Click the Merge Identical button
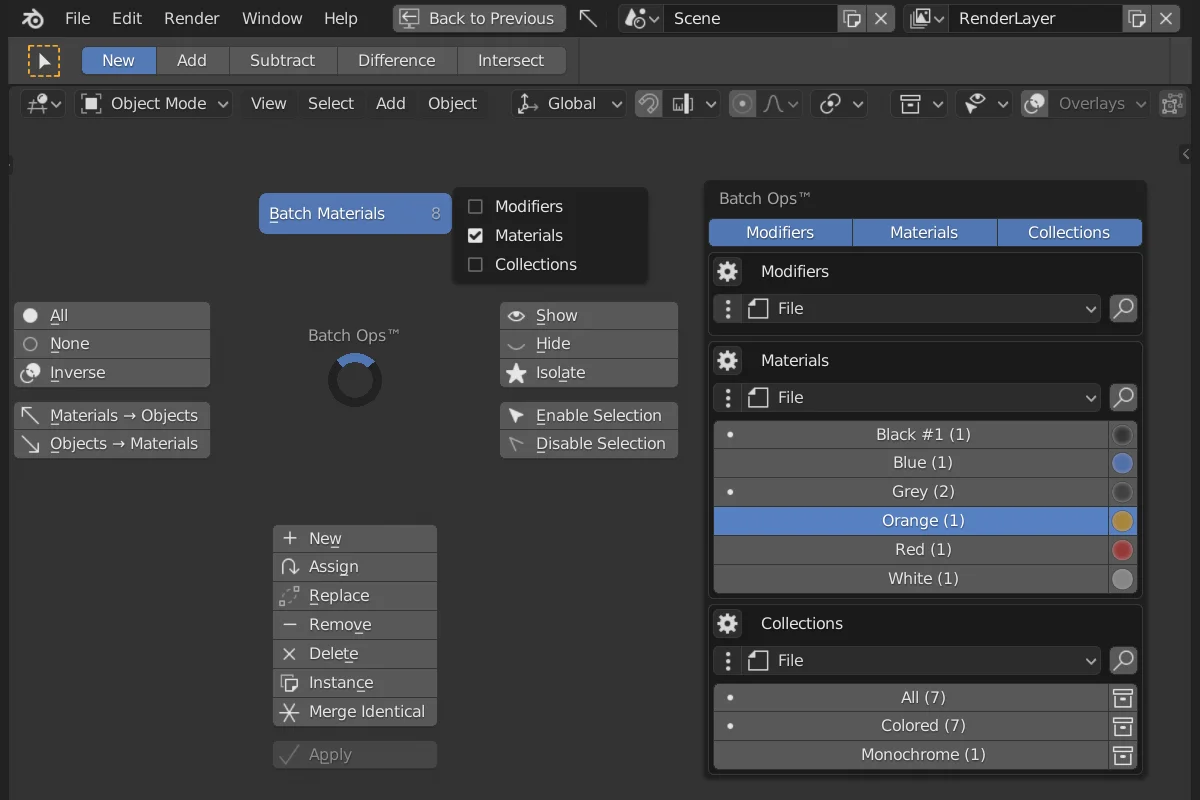Viewport: 1200px width, 800px height. [x=355, y=712]
